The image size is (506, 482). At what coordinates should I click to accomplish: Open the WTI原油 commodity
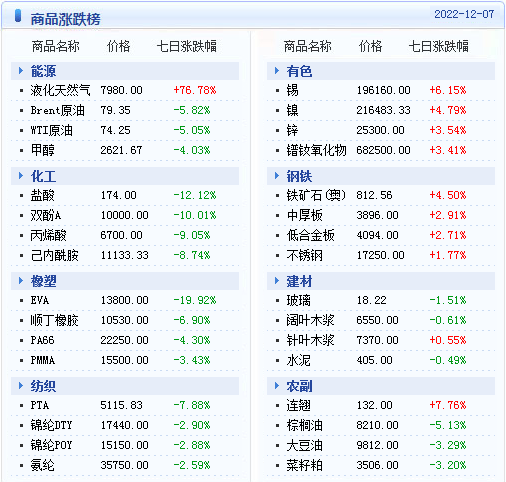tap(51, 130)
